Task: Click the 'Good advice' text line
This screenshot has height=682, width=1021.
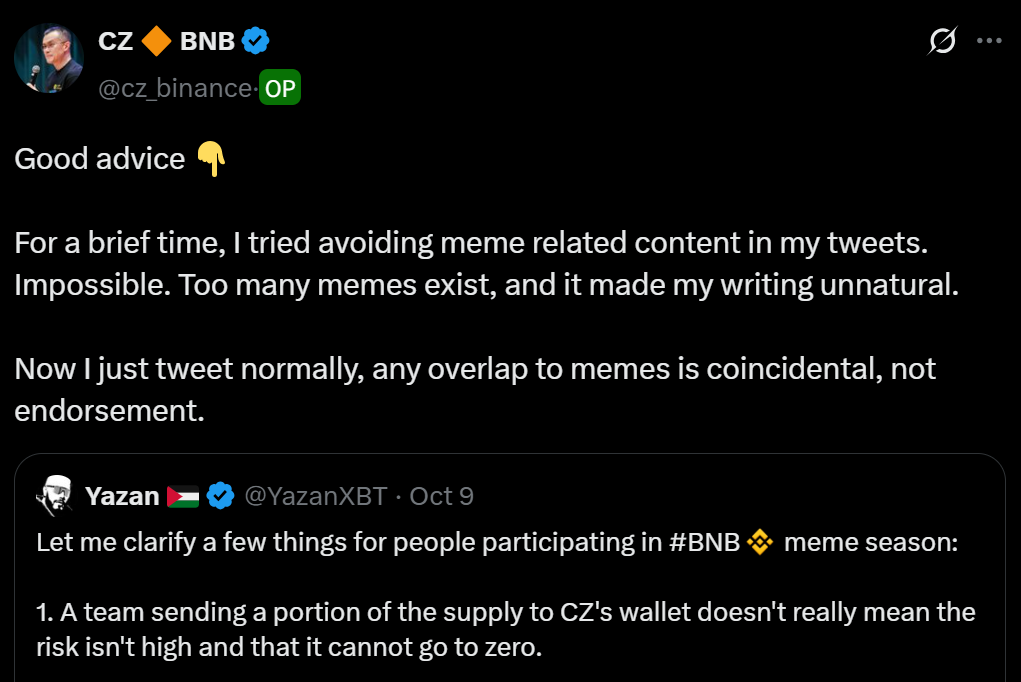Action: click(100, 159)
